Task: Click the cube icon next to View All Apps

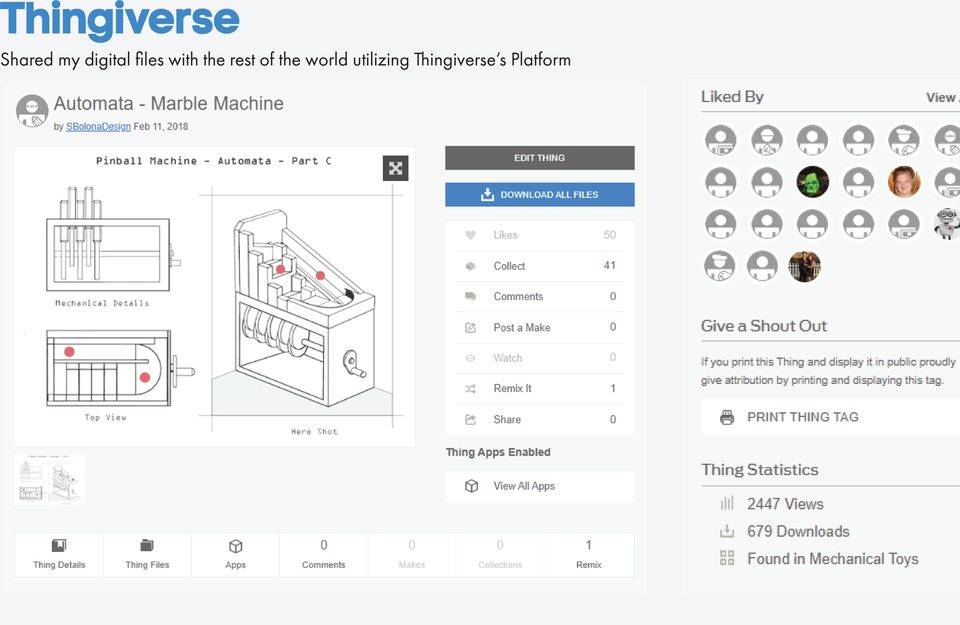Action: 471,486
